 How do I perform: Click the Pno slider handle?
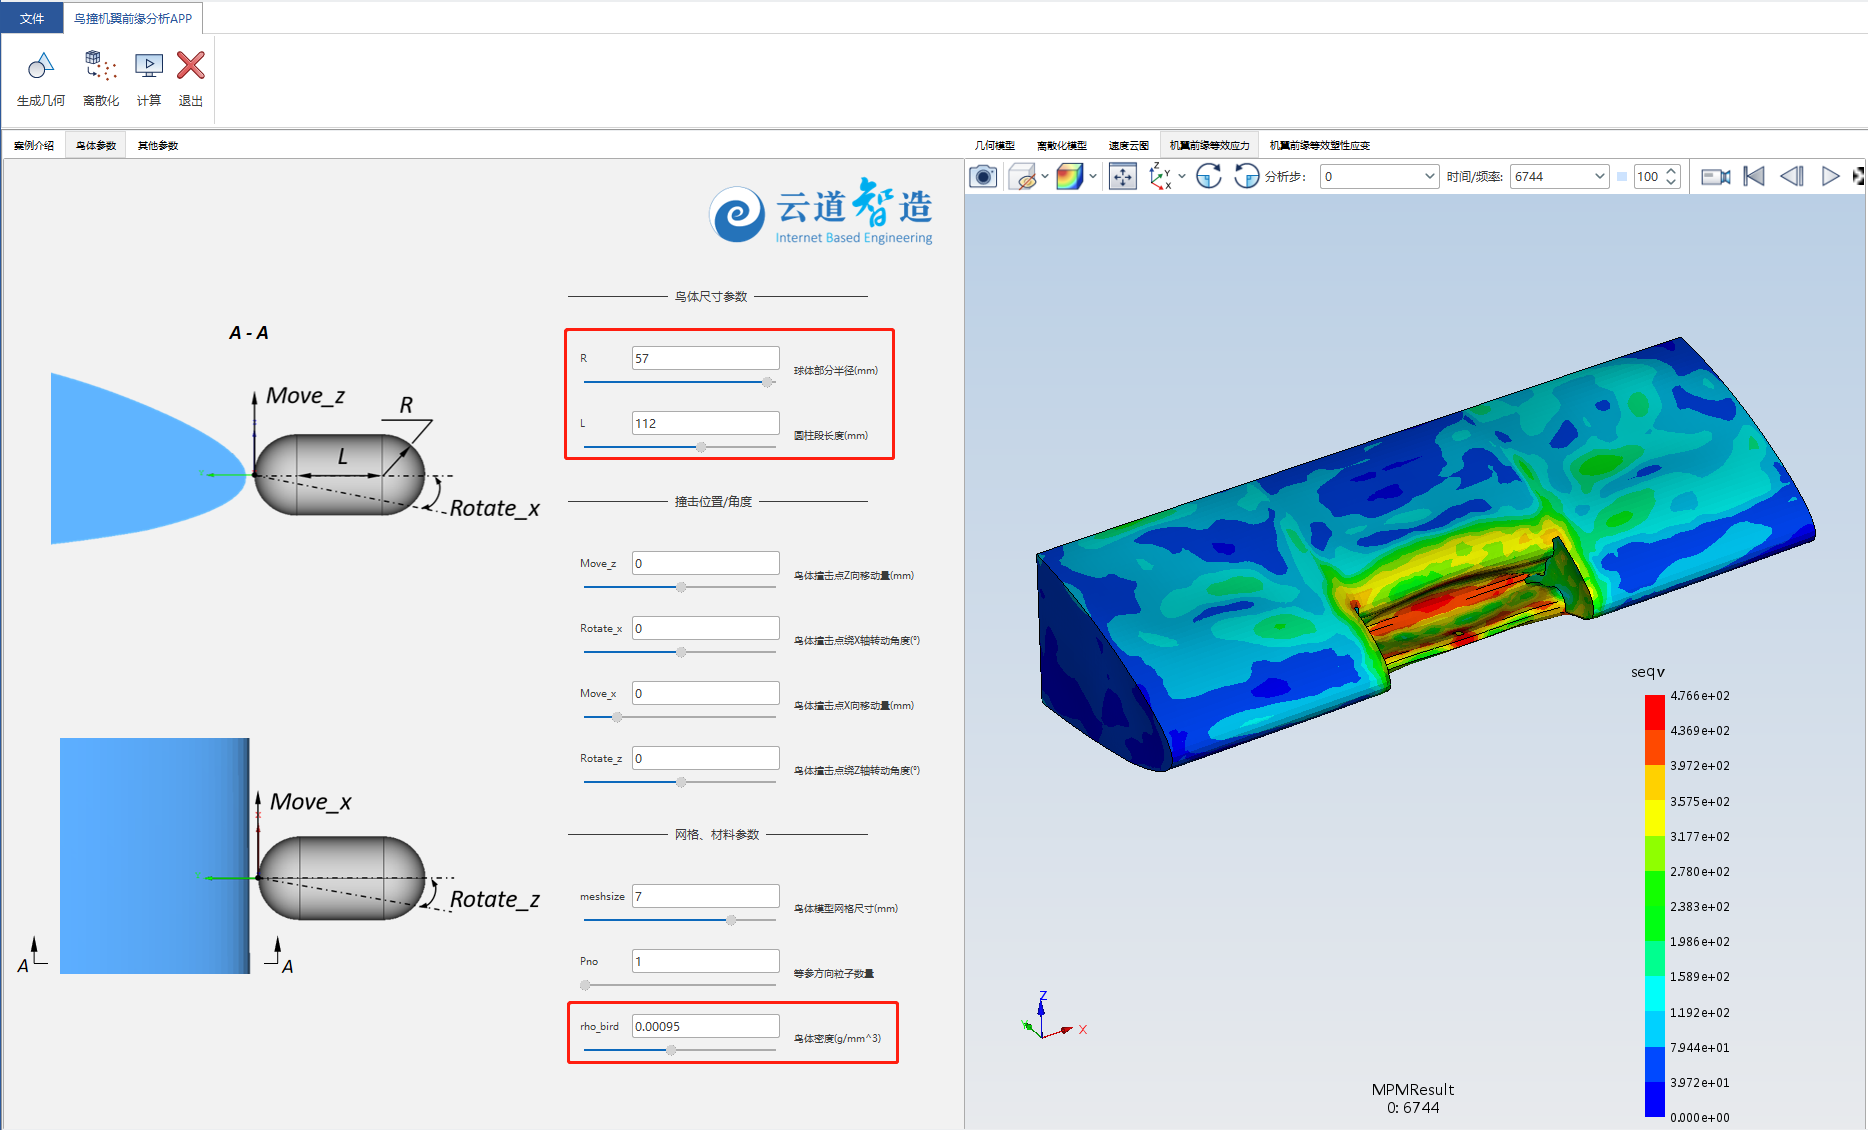[x=586, y=985]
